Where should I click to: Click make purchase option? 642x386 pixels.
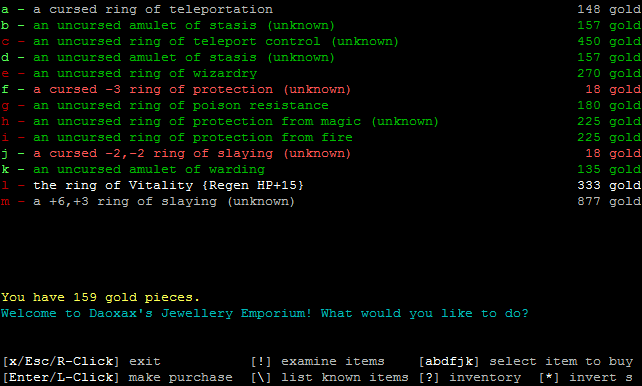(118, 377)
